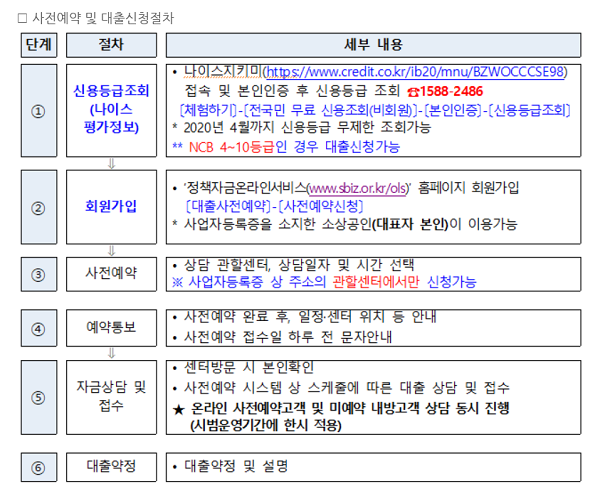Select the 절차 column header
The height and width of the screenshot is (496, 600).
112,45
